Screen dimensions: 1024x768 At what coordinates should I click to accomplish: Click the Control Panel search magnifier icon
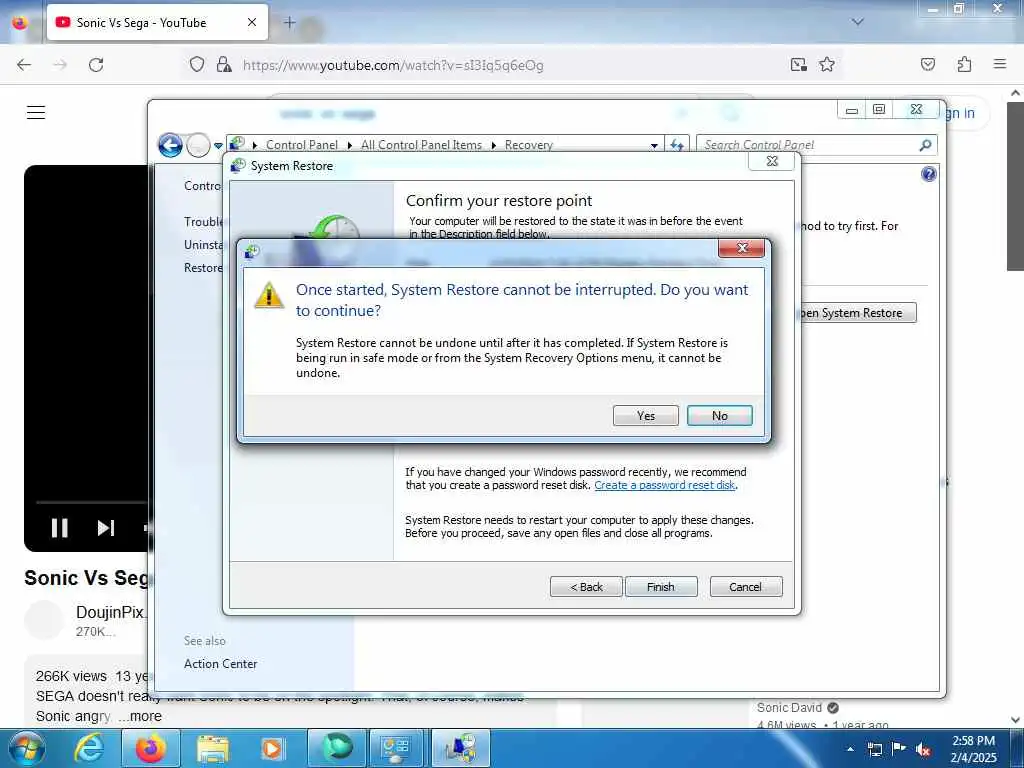tap(925, 145)
